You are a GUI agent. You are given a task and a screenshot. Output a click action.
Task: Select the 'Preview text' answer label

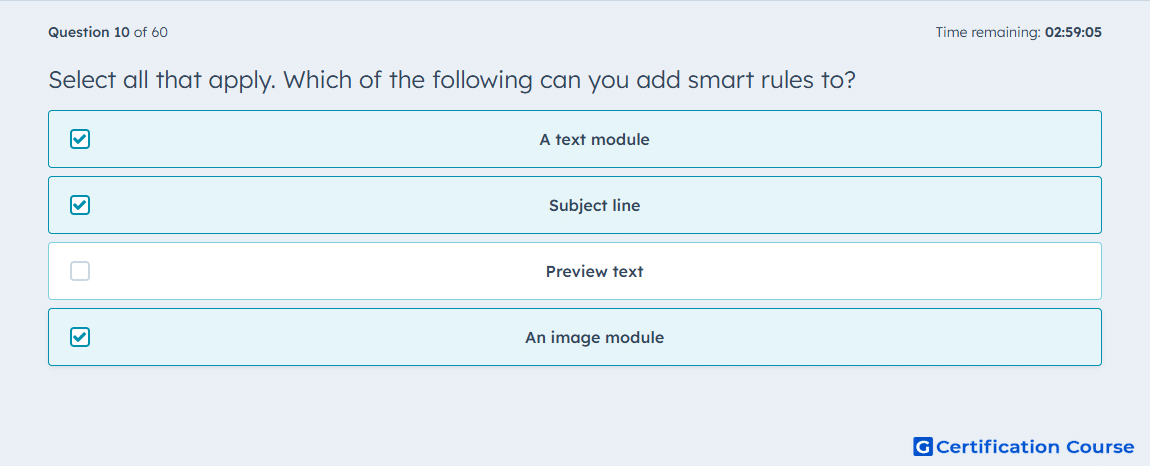[594, 272]
